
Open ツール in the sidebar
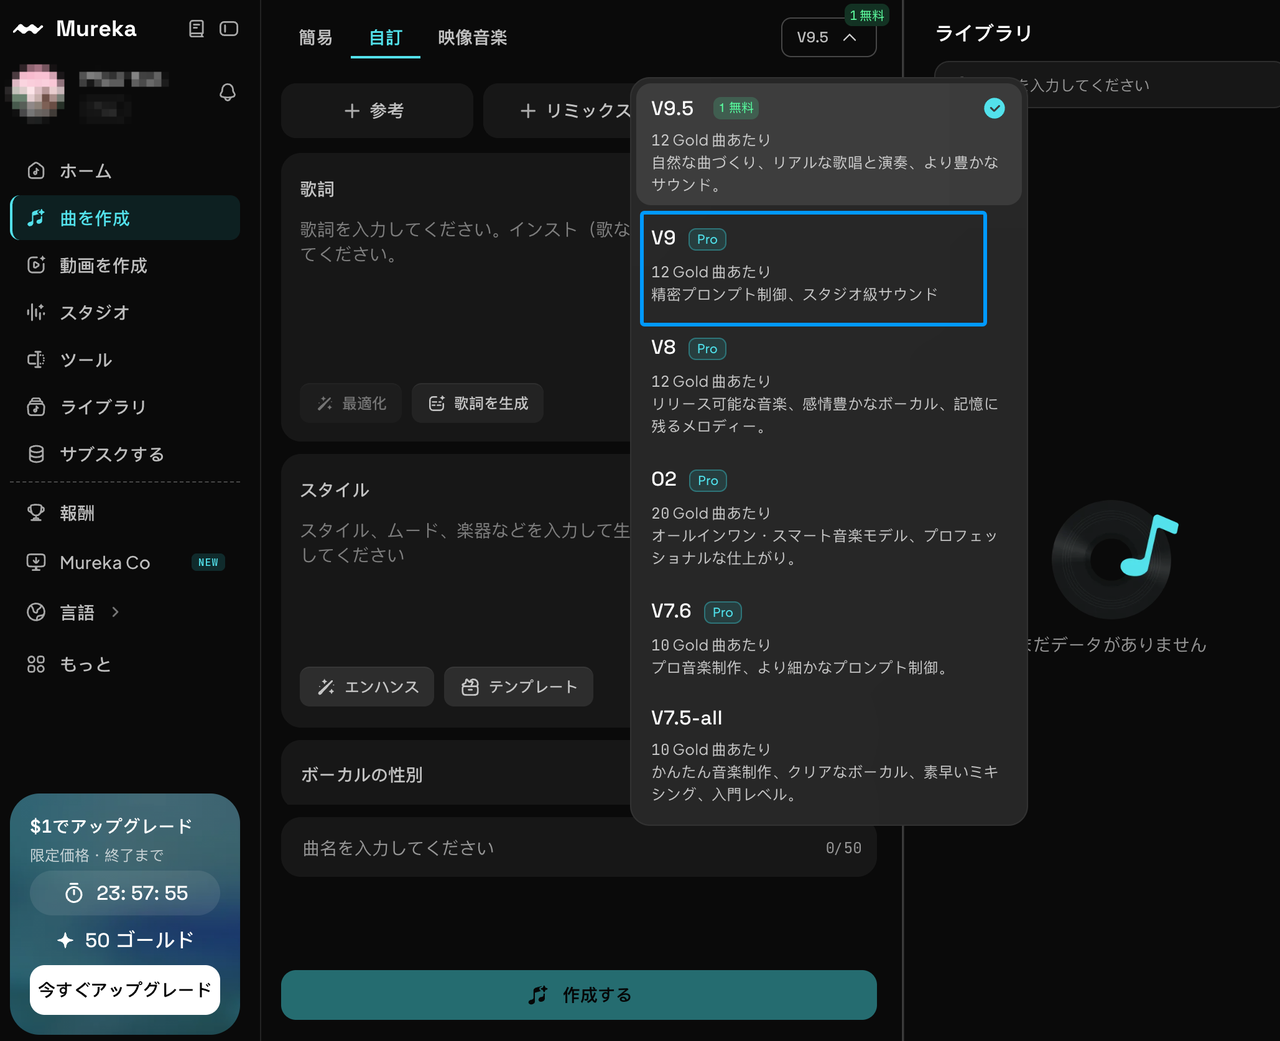(x=125, y=359)
